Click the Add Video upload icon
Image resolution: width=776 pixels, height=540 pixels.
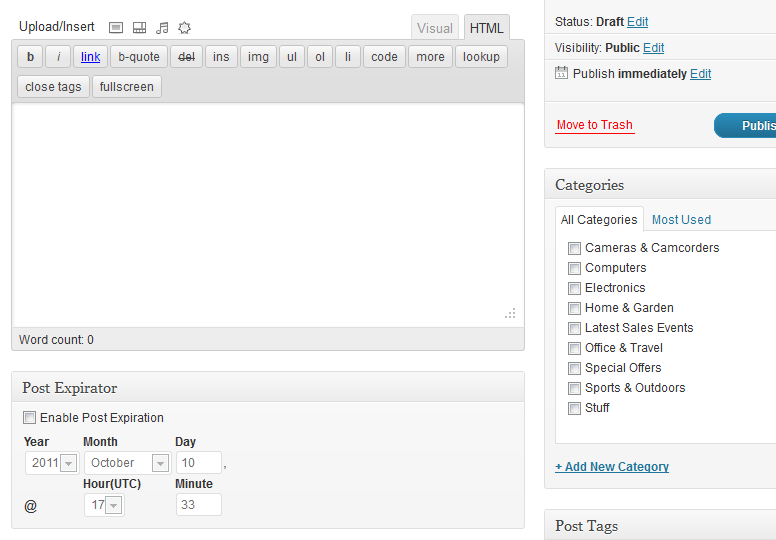[x=140, y=28]
